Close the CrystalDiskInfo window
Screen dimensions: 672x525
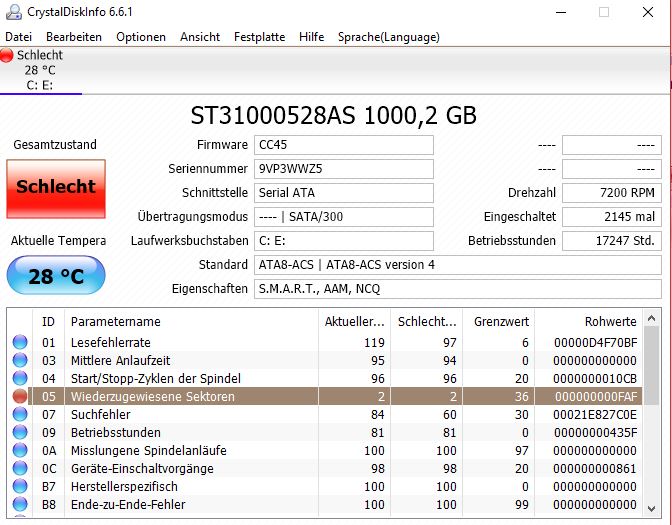[648, 12]
